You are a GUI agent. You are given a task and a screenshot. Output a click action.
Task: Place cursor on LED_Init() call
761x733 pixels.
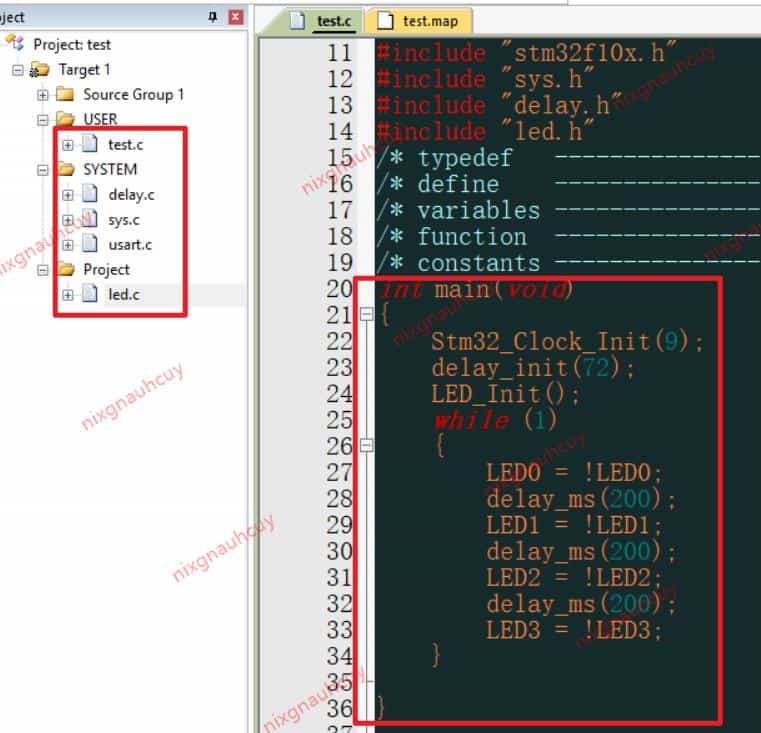point(505,394)
